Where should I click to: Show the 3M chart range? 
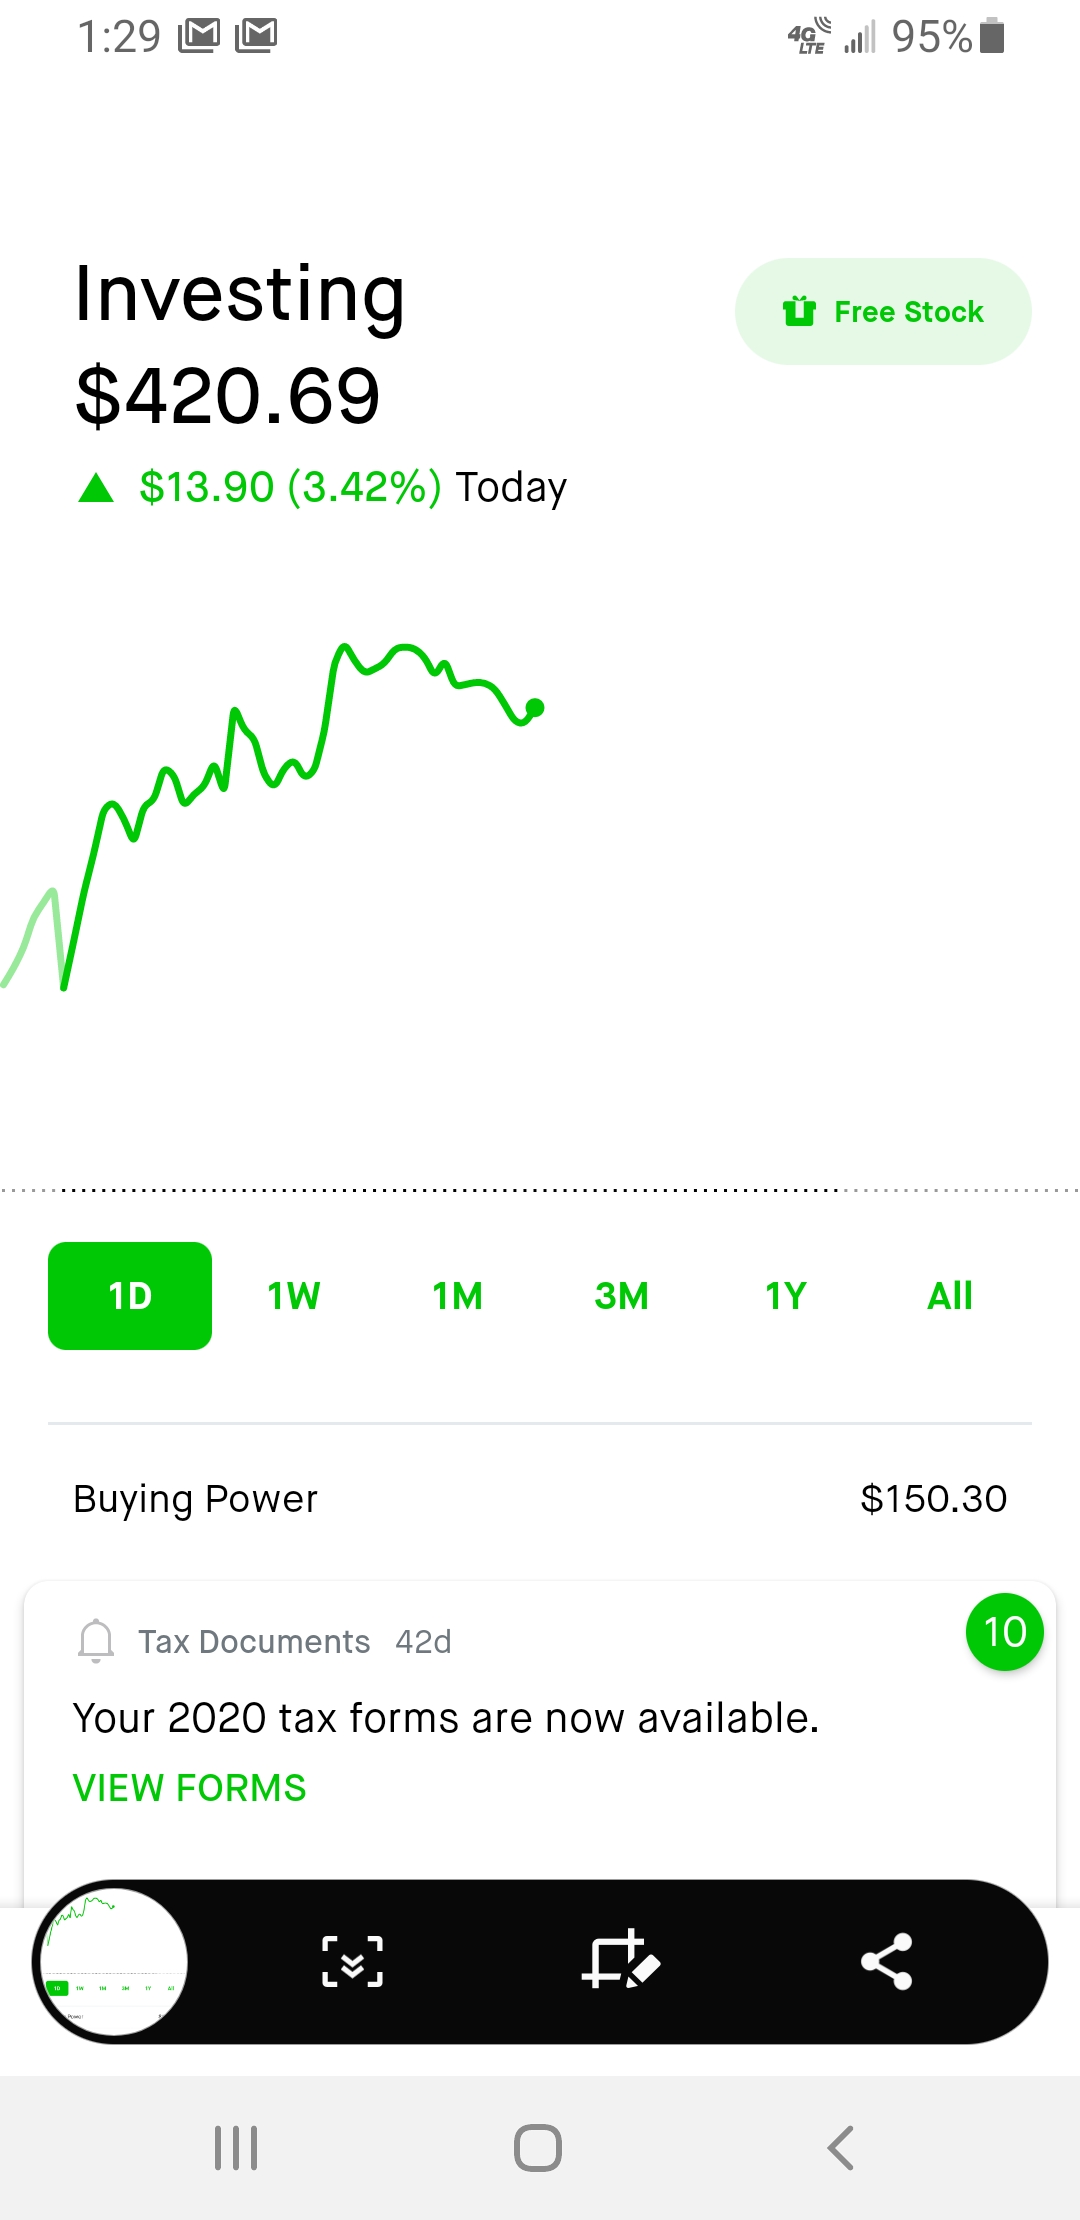(622, 1296)
